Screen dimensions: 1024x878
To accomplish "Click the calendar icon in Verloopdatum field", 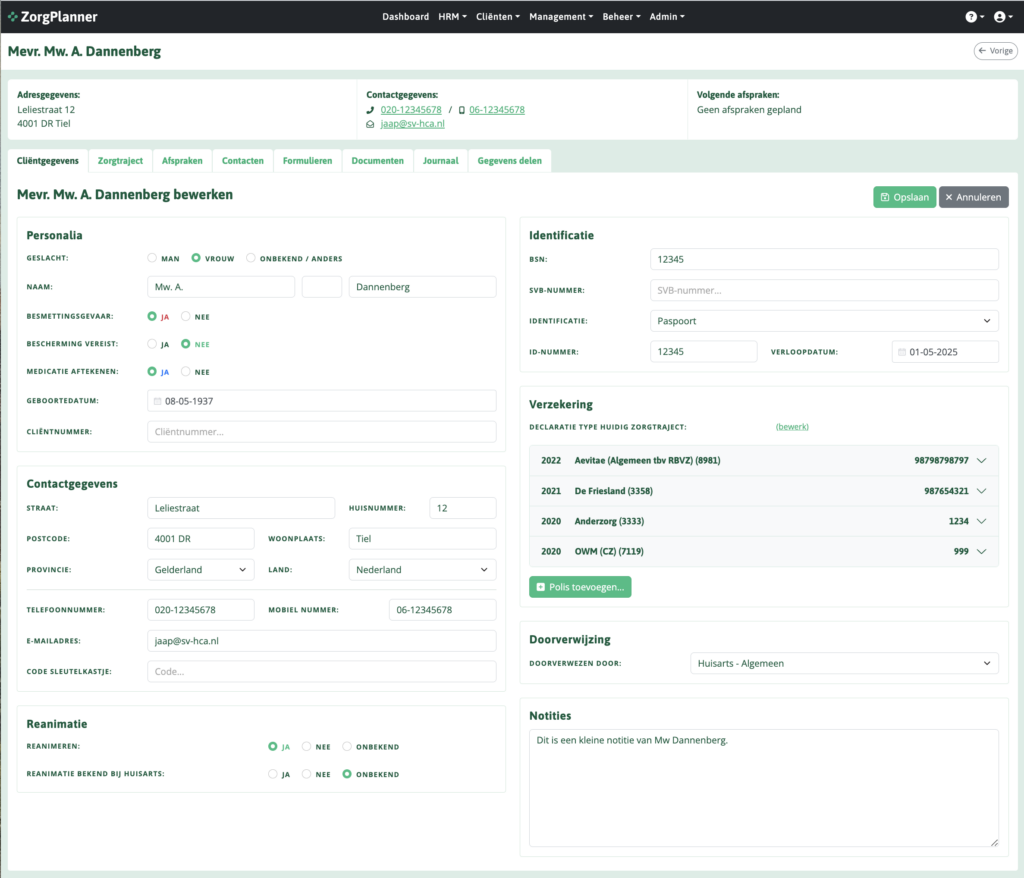I will (902, 352).
